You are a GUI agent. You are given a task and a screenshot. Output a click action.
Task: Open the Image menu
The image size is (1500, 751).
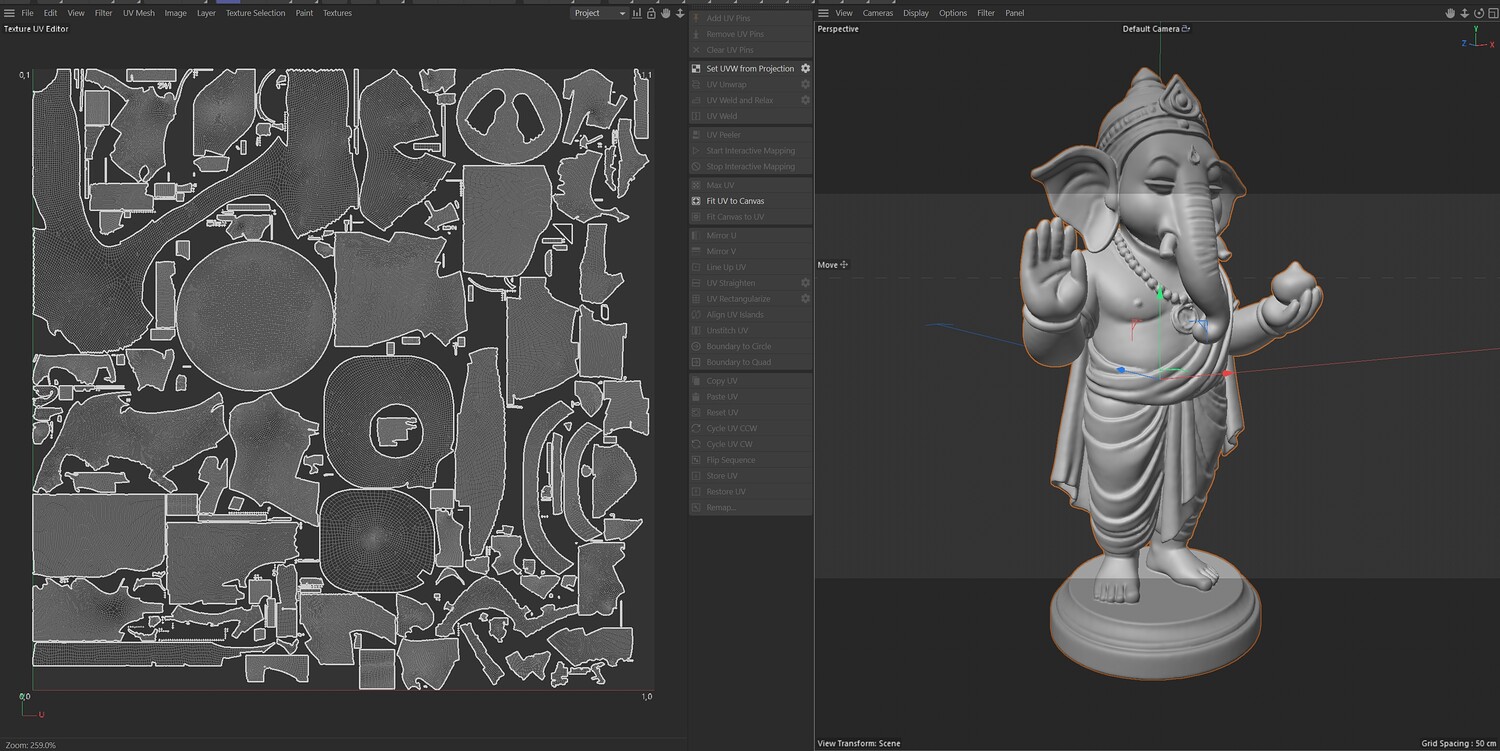point(176,13)
